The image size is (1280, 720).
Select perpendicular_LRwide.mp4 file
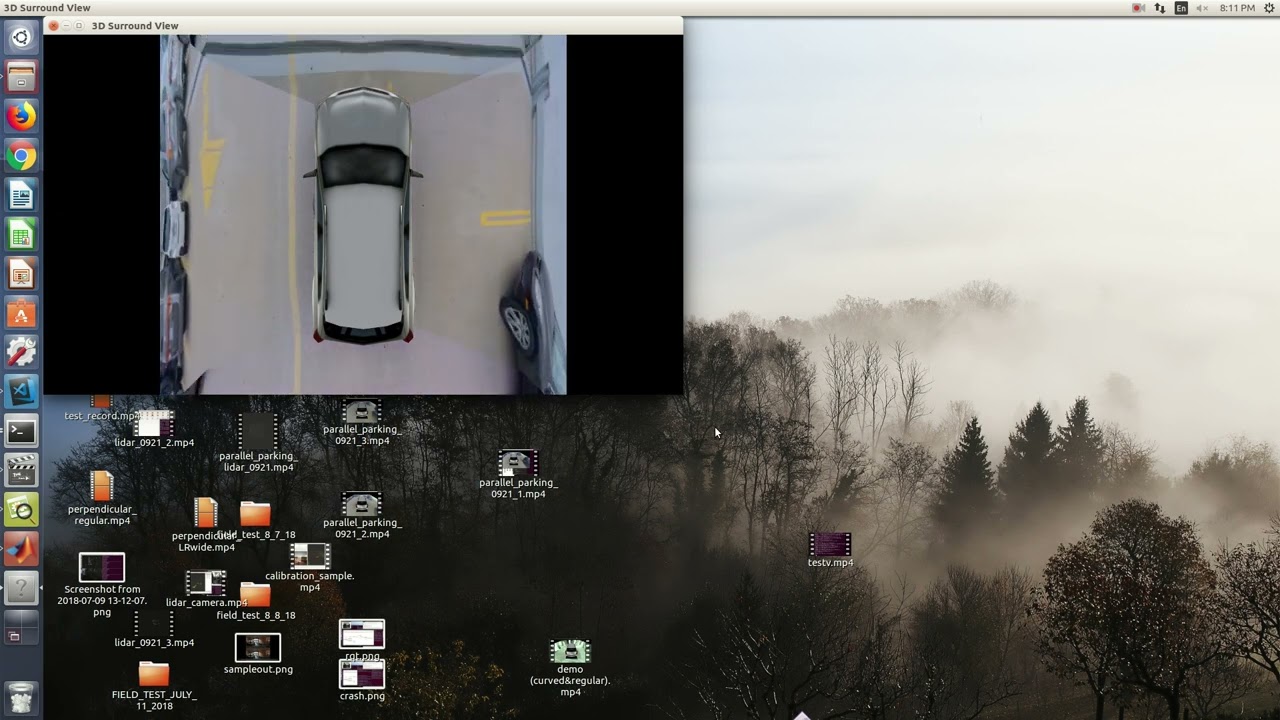tap(206, 526)
